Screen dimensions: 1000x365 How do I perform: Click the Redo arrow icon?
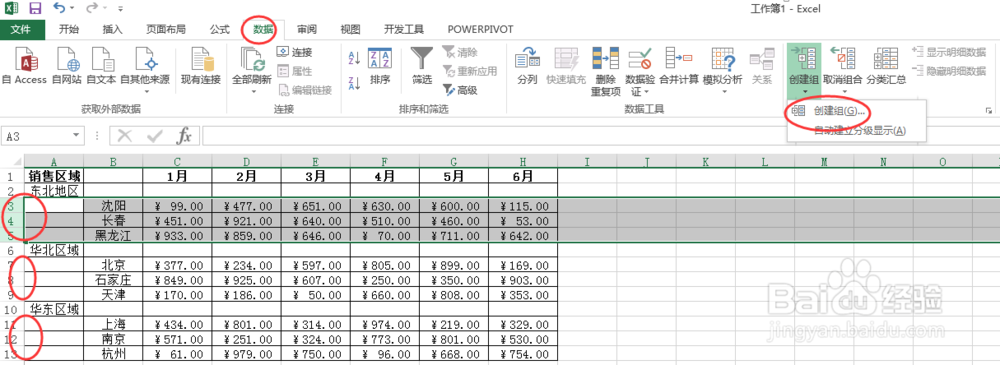click(91, 8)
